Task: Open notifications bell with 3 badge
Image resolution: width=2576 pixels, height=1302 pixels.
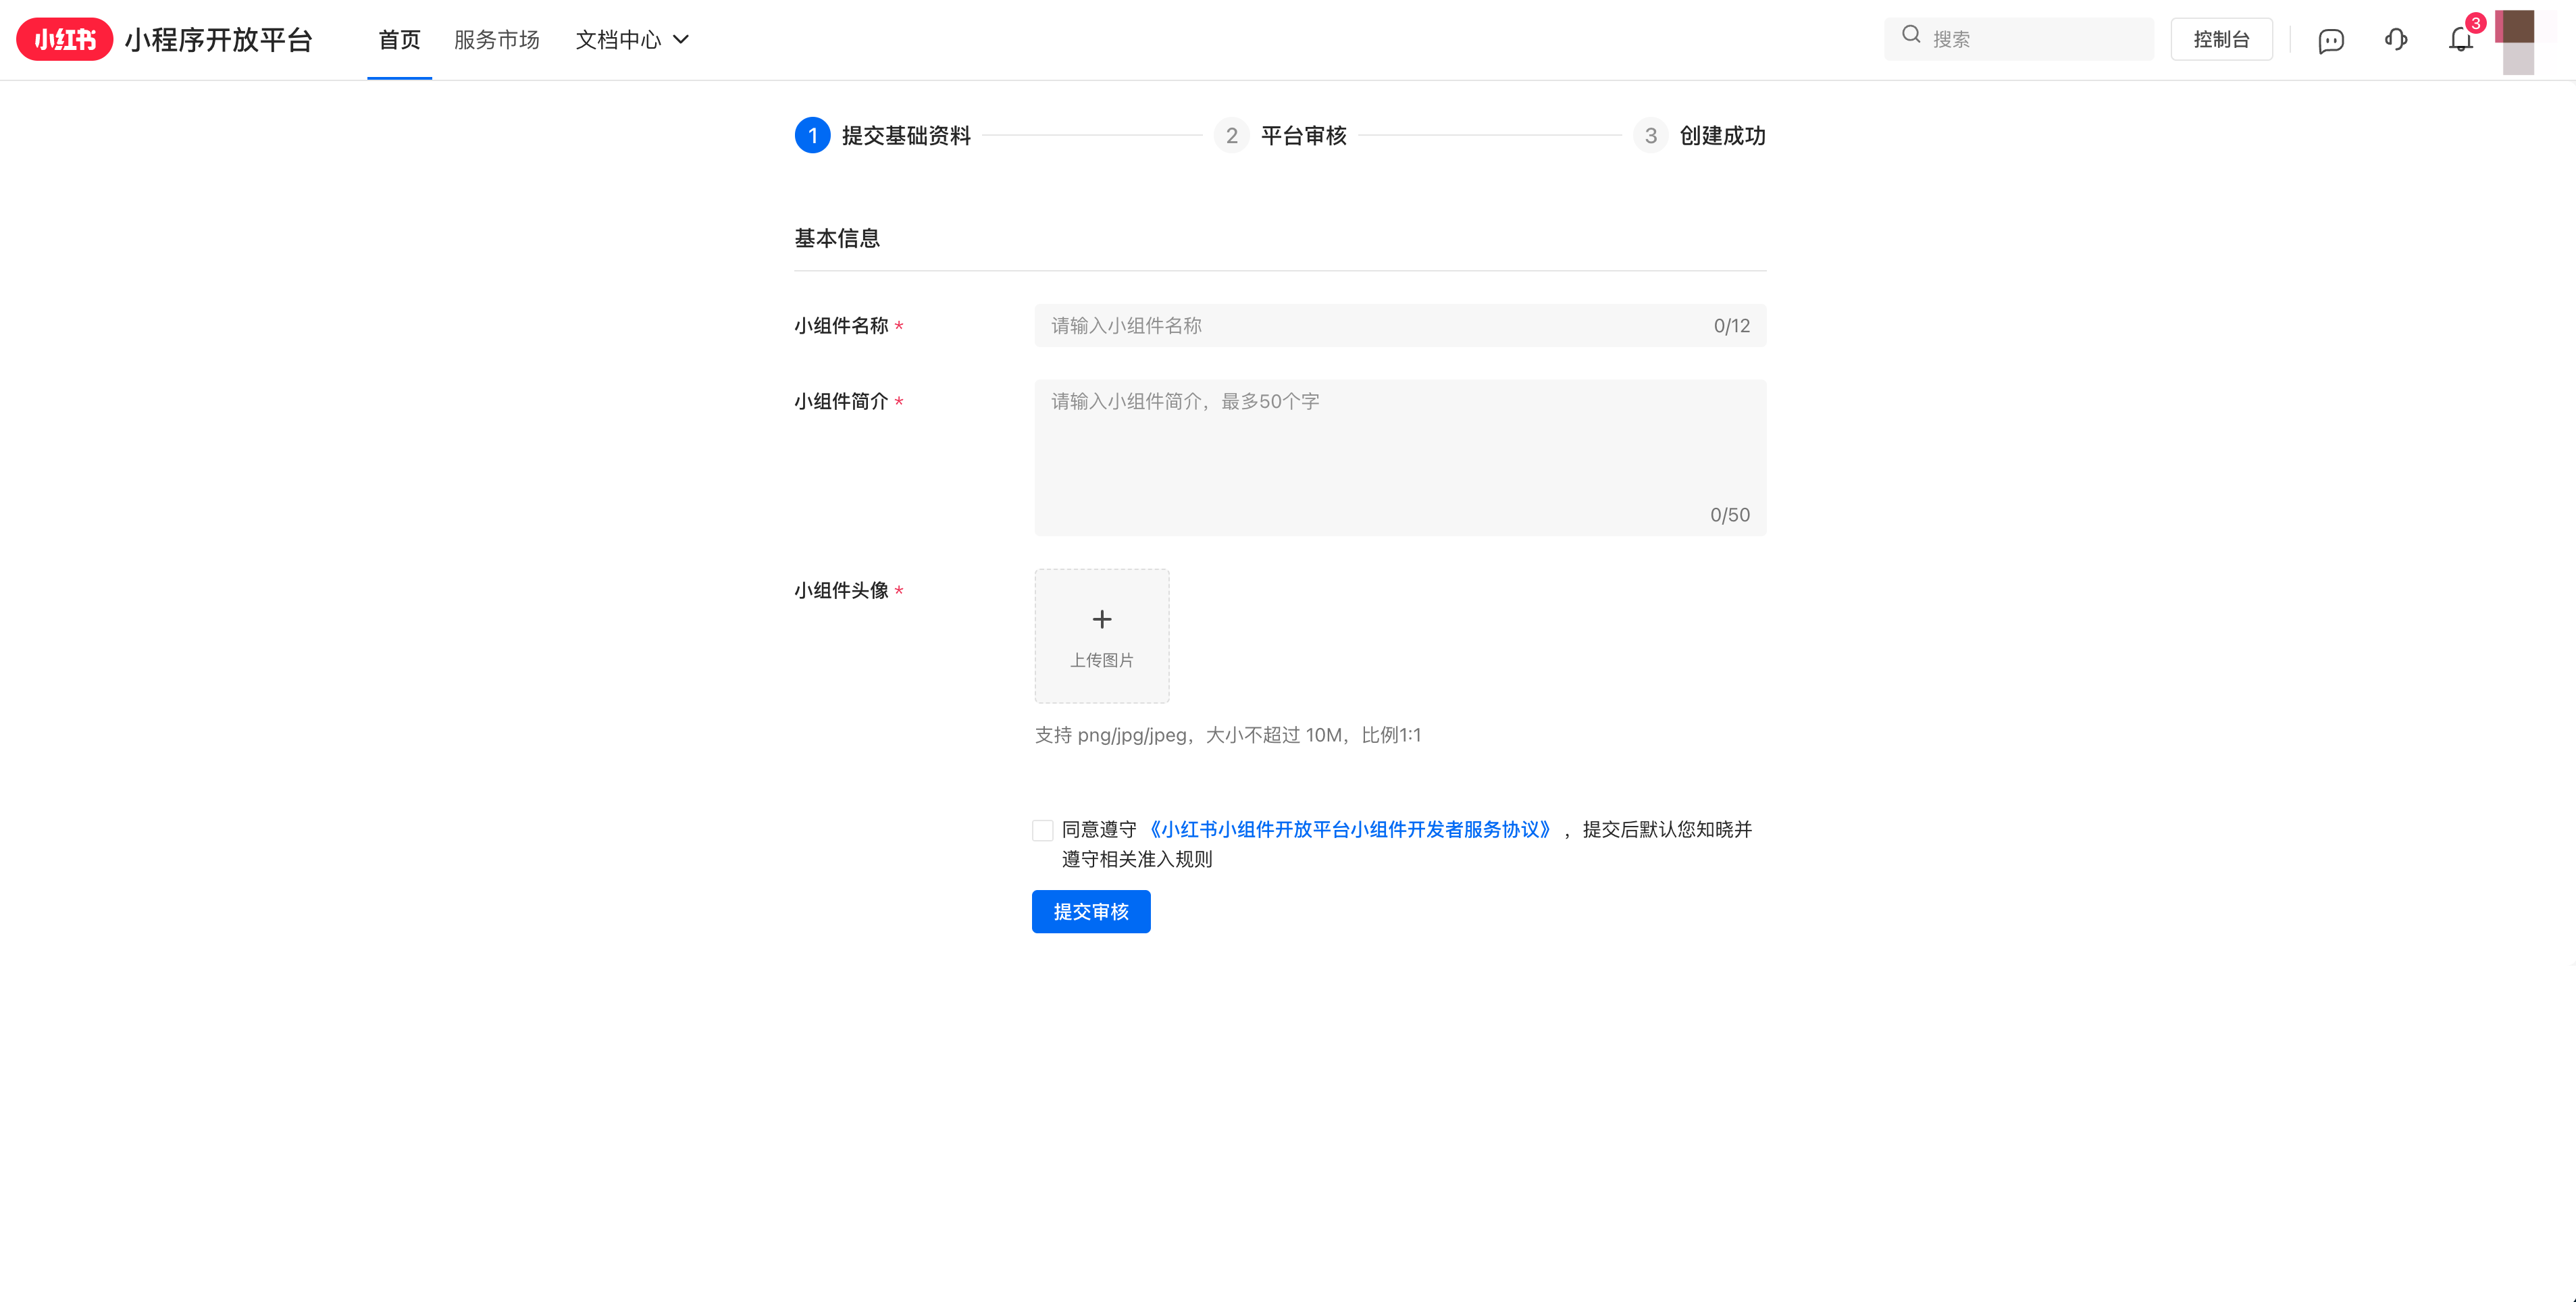Action: pyautogui.click(x=2461, y=39)
